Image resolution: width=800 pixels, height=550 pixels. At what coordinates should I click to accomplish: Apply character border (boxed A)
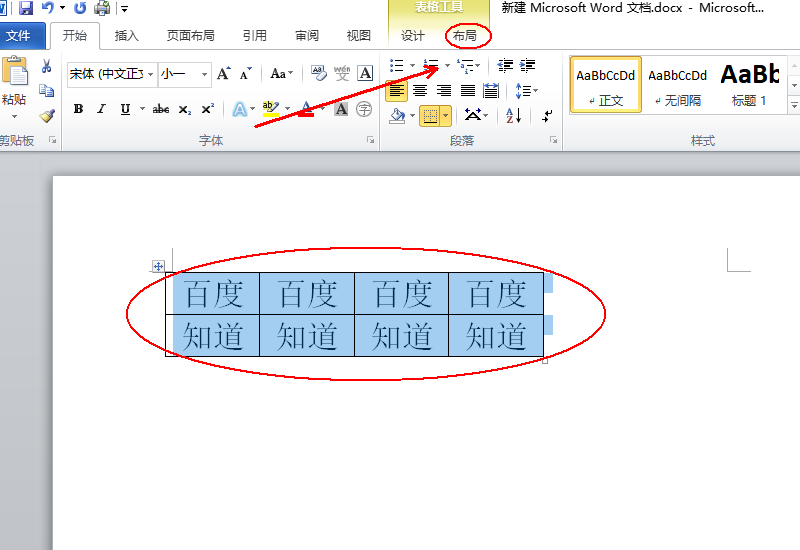pos(365,74)
